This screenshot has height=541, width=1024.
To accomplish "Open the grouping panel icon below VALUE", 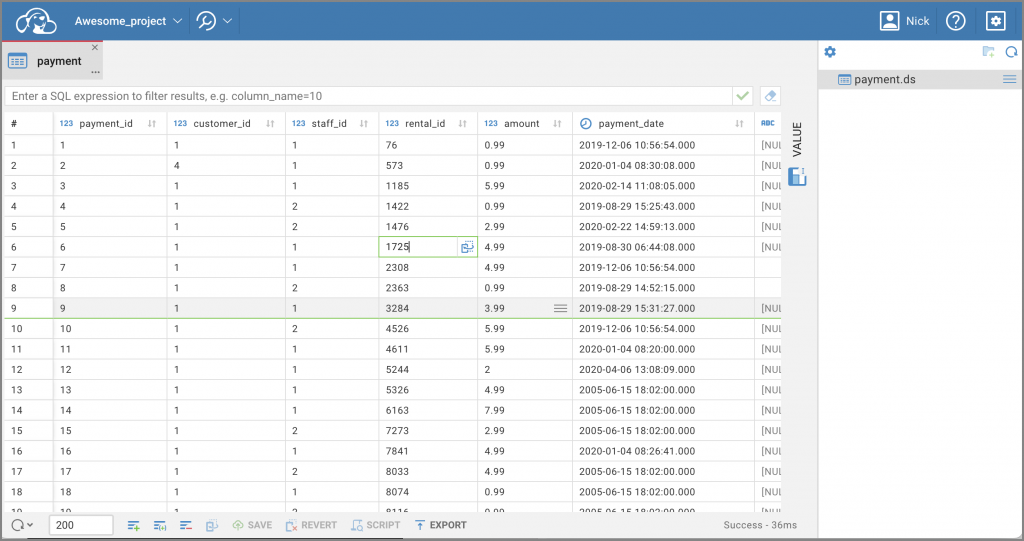I will [797, 176].
